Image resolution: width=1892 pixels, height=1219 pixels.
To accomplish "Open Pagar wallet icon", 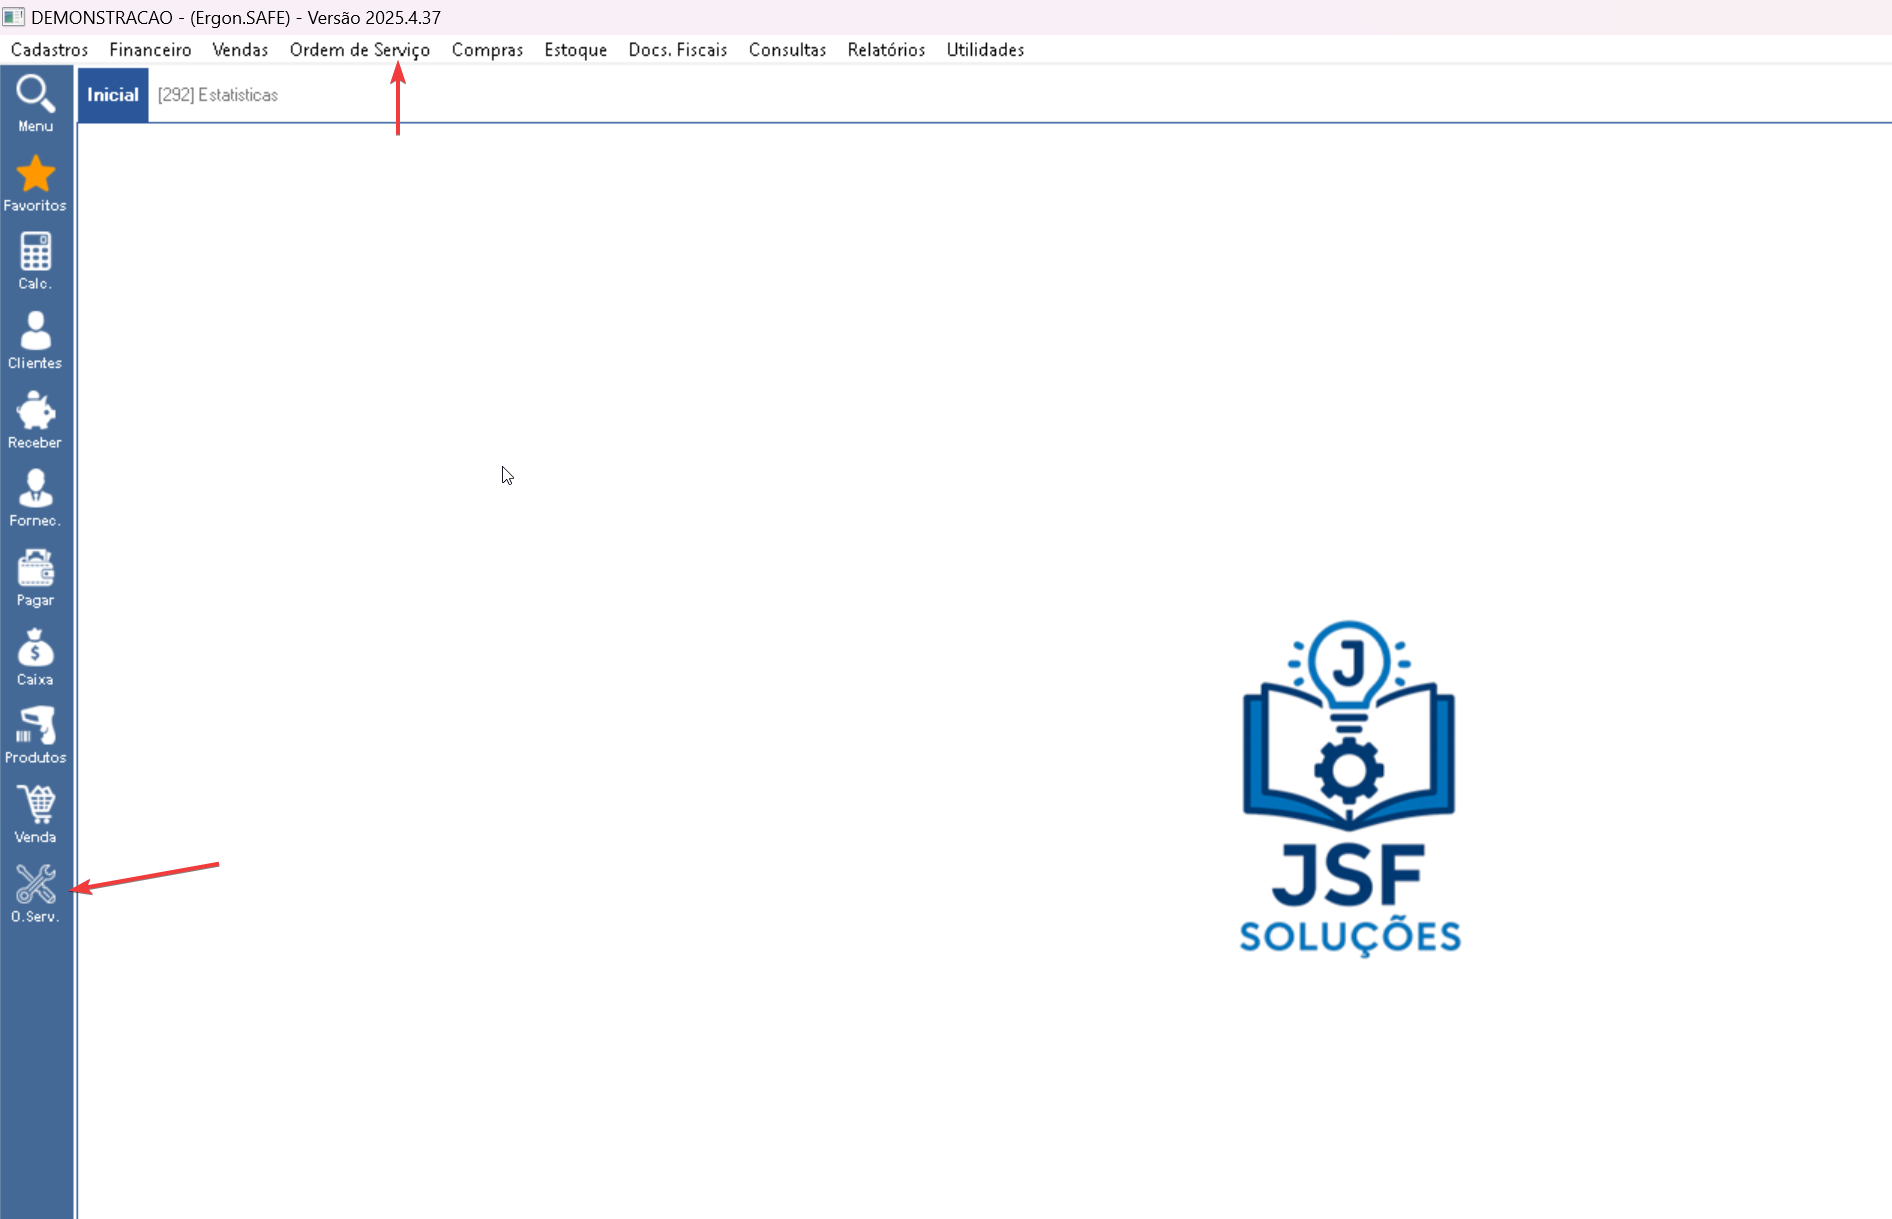I will coord(35,577).
